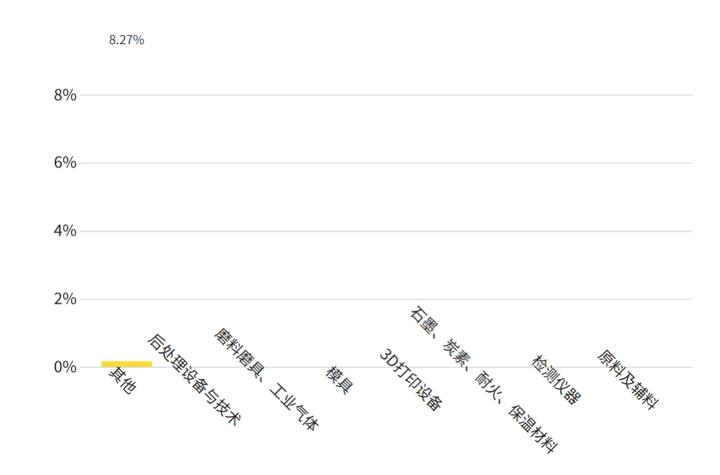The image size is (720, 475).
Task: Click the 磨料磨具、工业气体 axis label
Action: pyautogui.click(x=266, y=379)
